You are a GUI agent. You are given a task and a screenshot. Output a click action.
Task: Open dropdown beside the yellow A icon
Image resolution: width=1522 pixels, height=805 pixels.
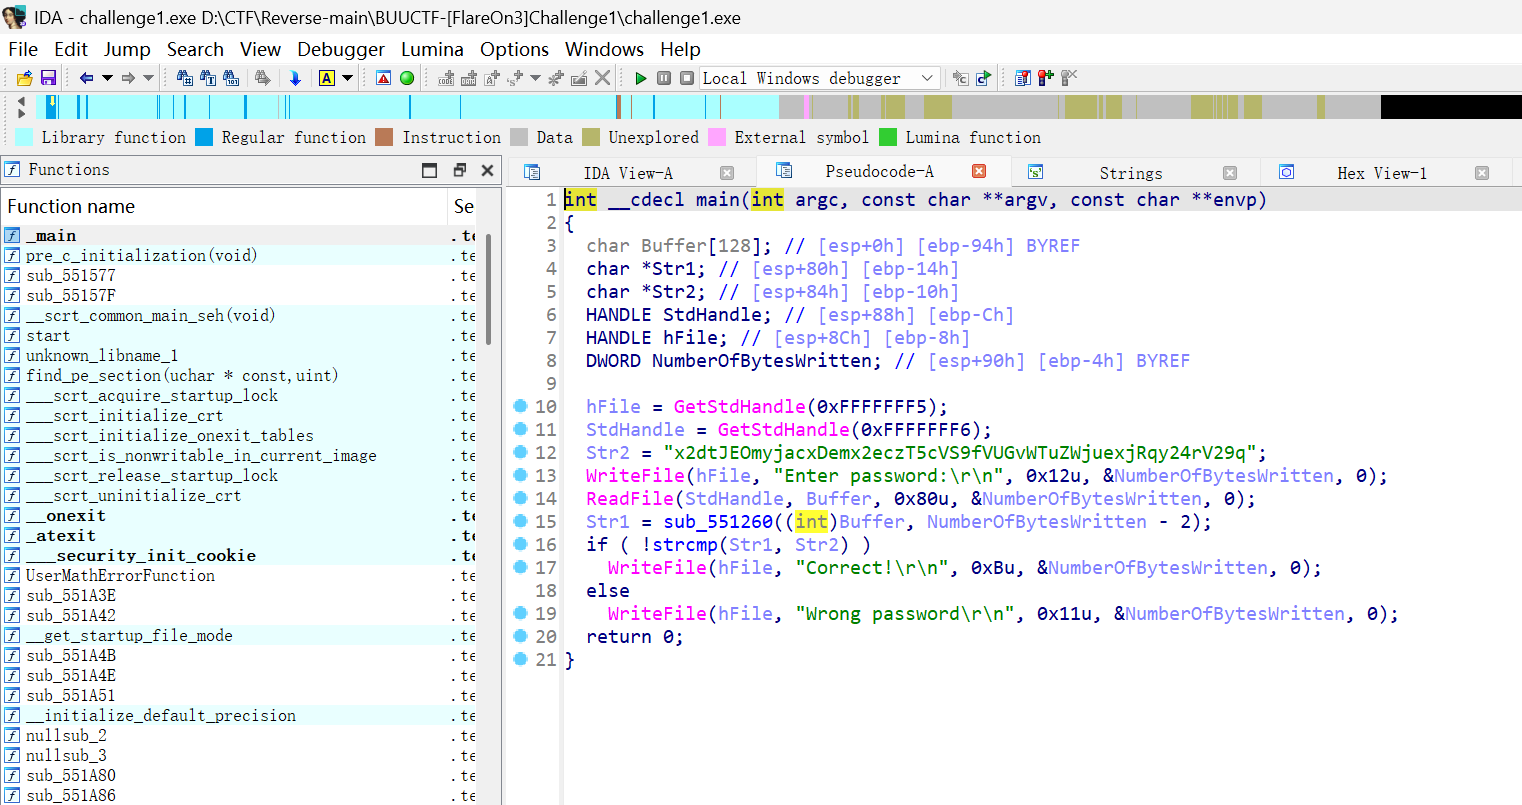point(348,78)
